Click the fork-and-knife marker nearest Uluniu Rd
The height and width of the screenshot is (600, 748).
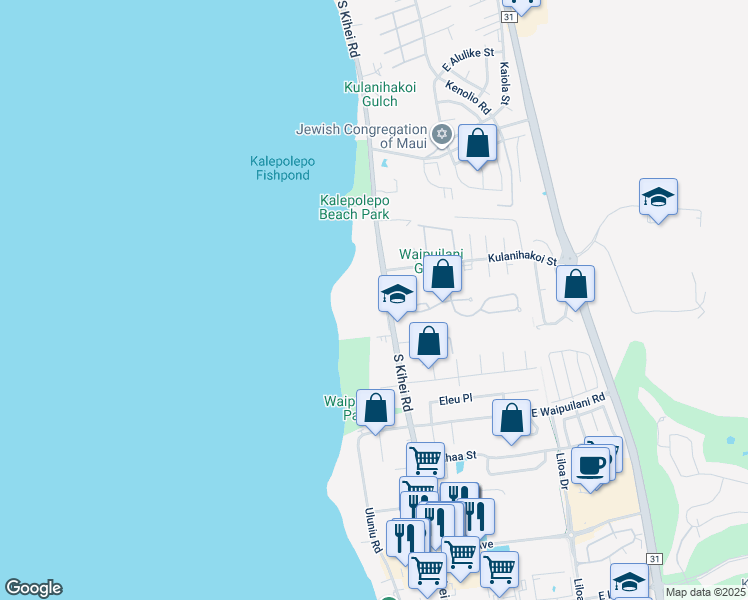pyautogui.click(x=405, y=539)
